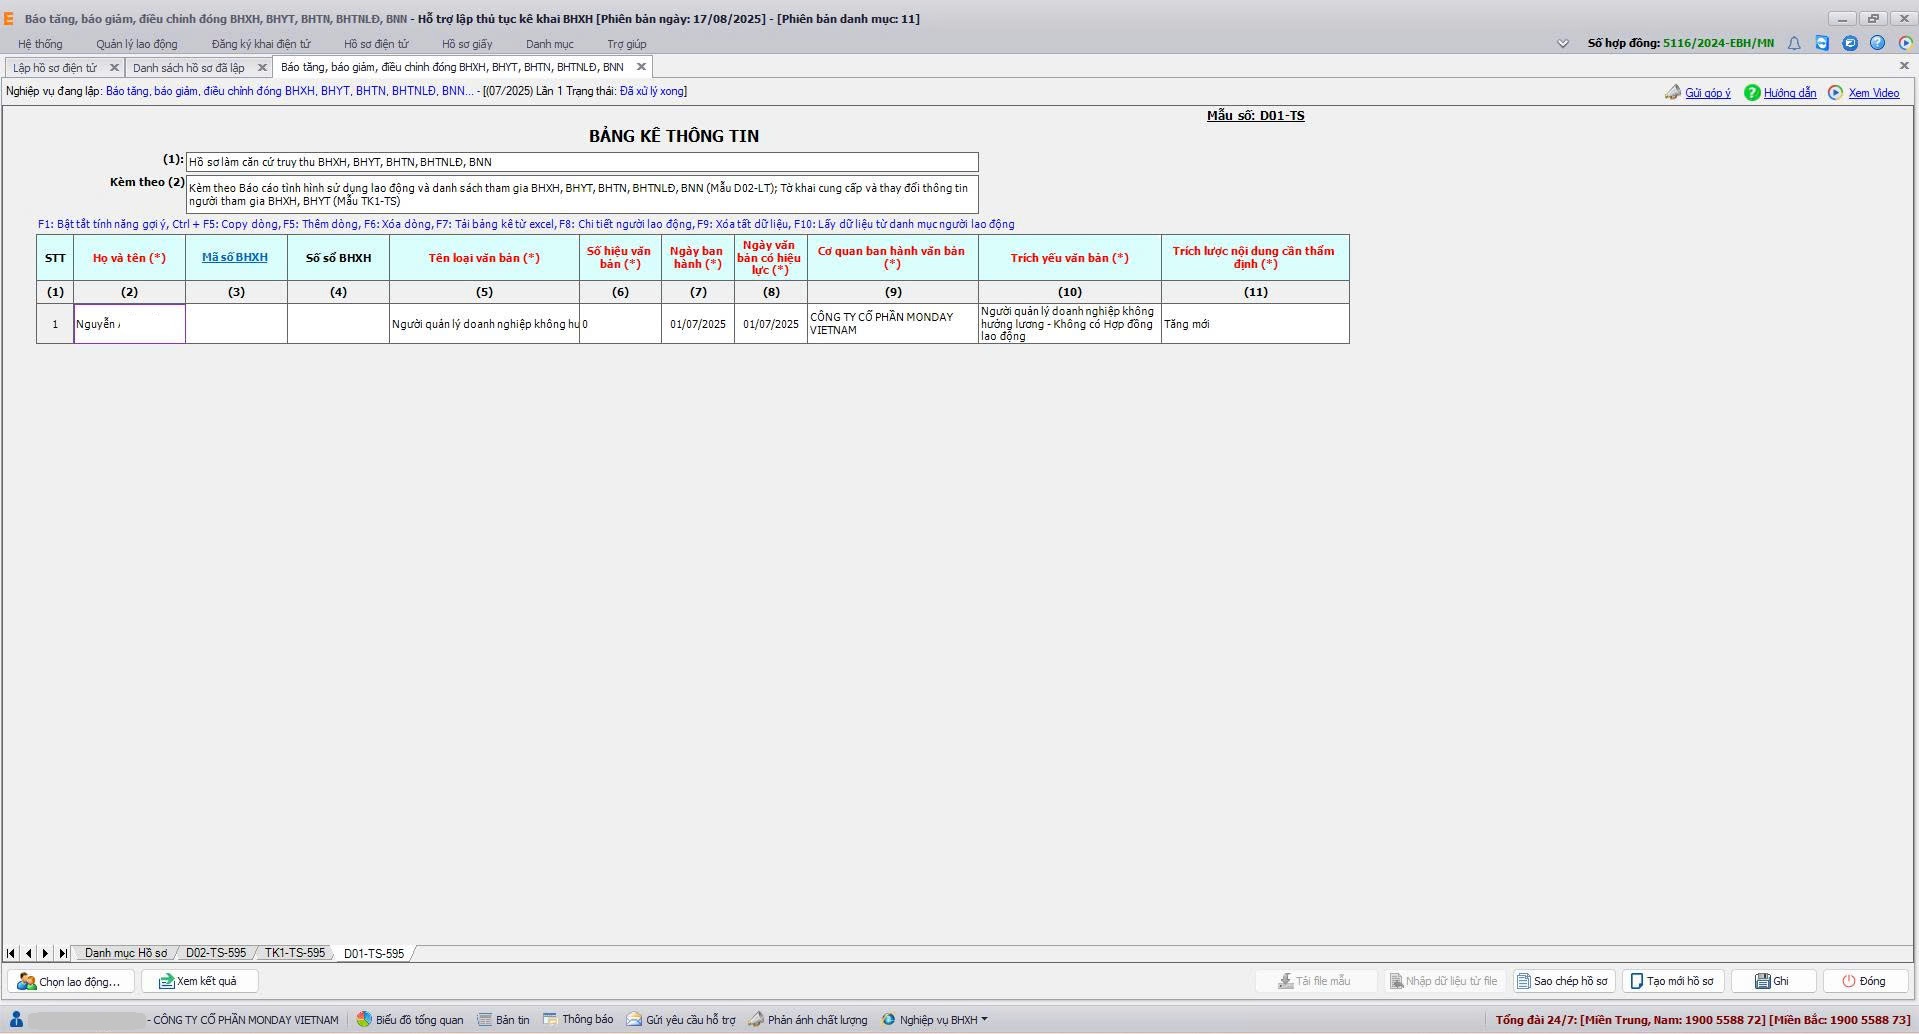
Task: Click the Phản ánh chất lượng icon
Action: pos(756,1019)
